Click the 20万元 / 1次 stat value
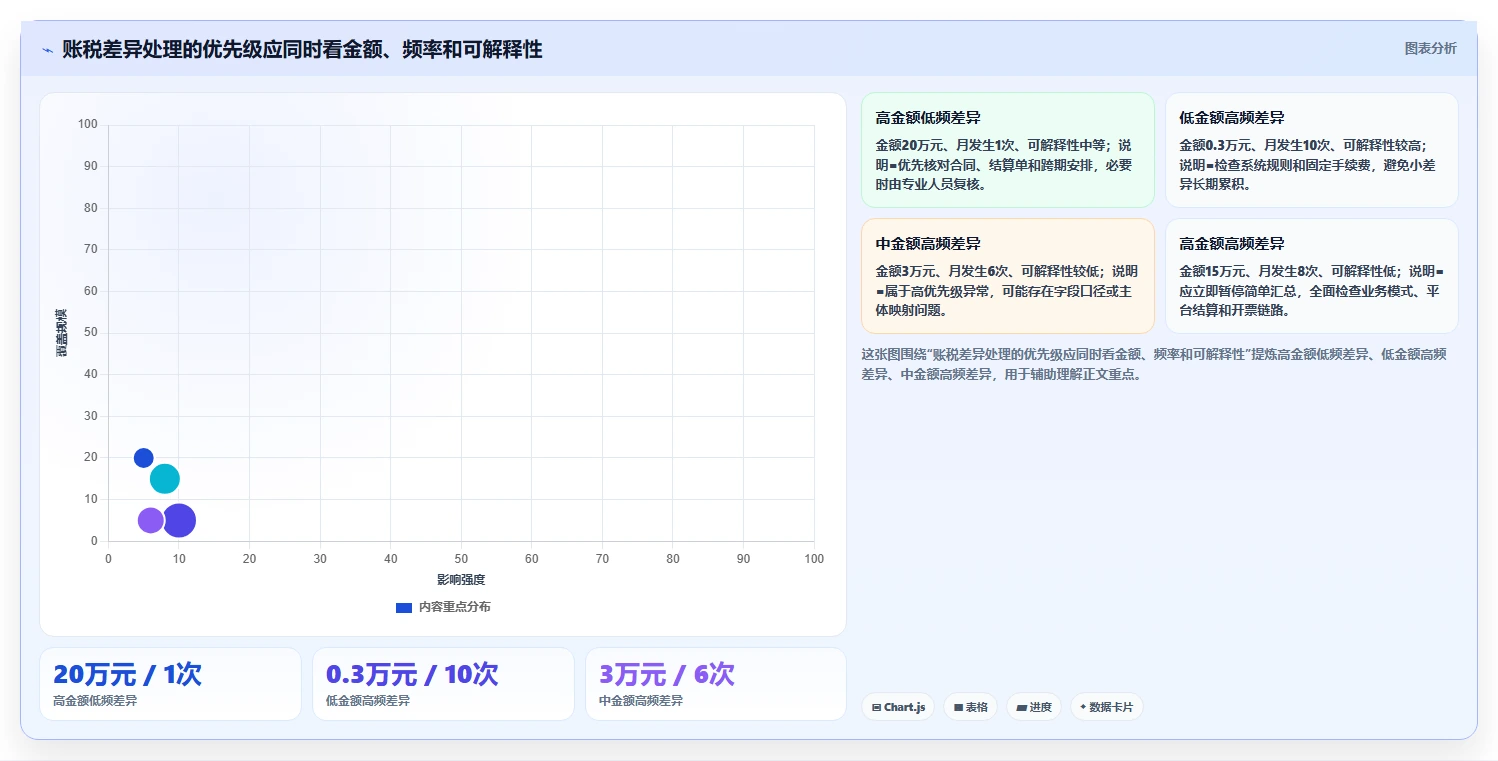Screen dimensions: 1498x761 (x=127, y=675)
